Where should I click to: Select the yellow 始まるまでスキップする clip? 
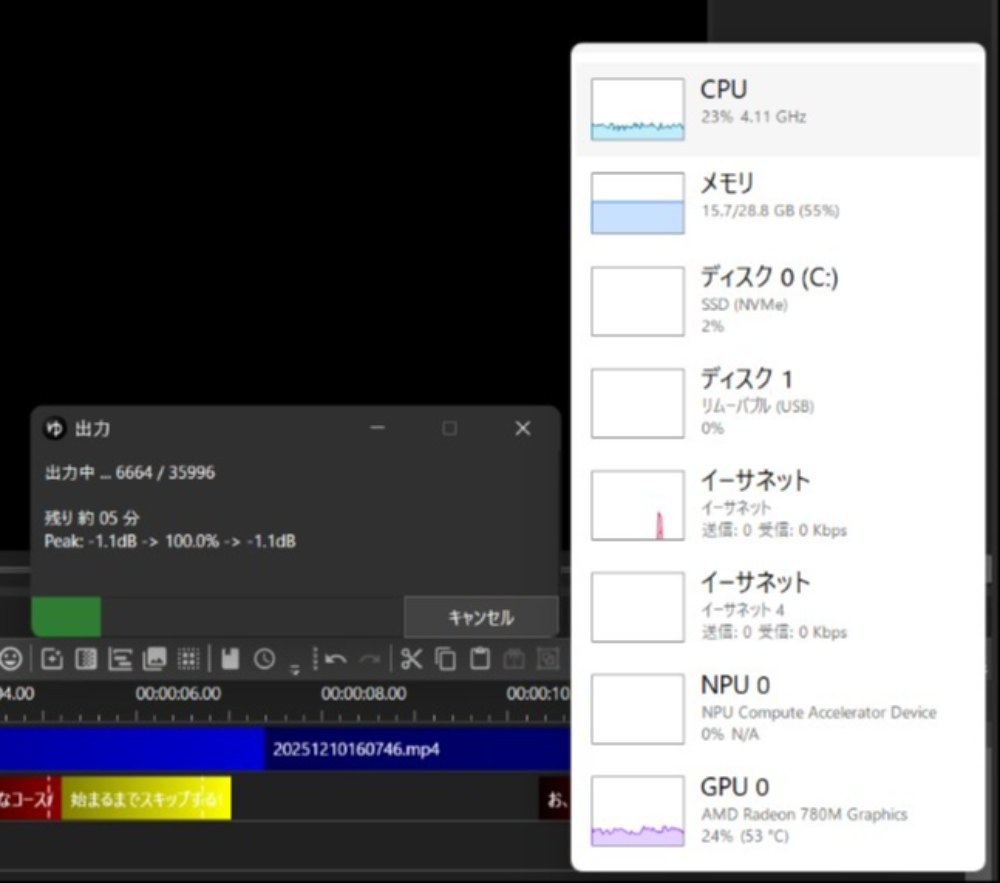[146, 798]
